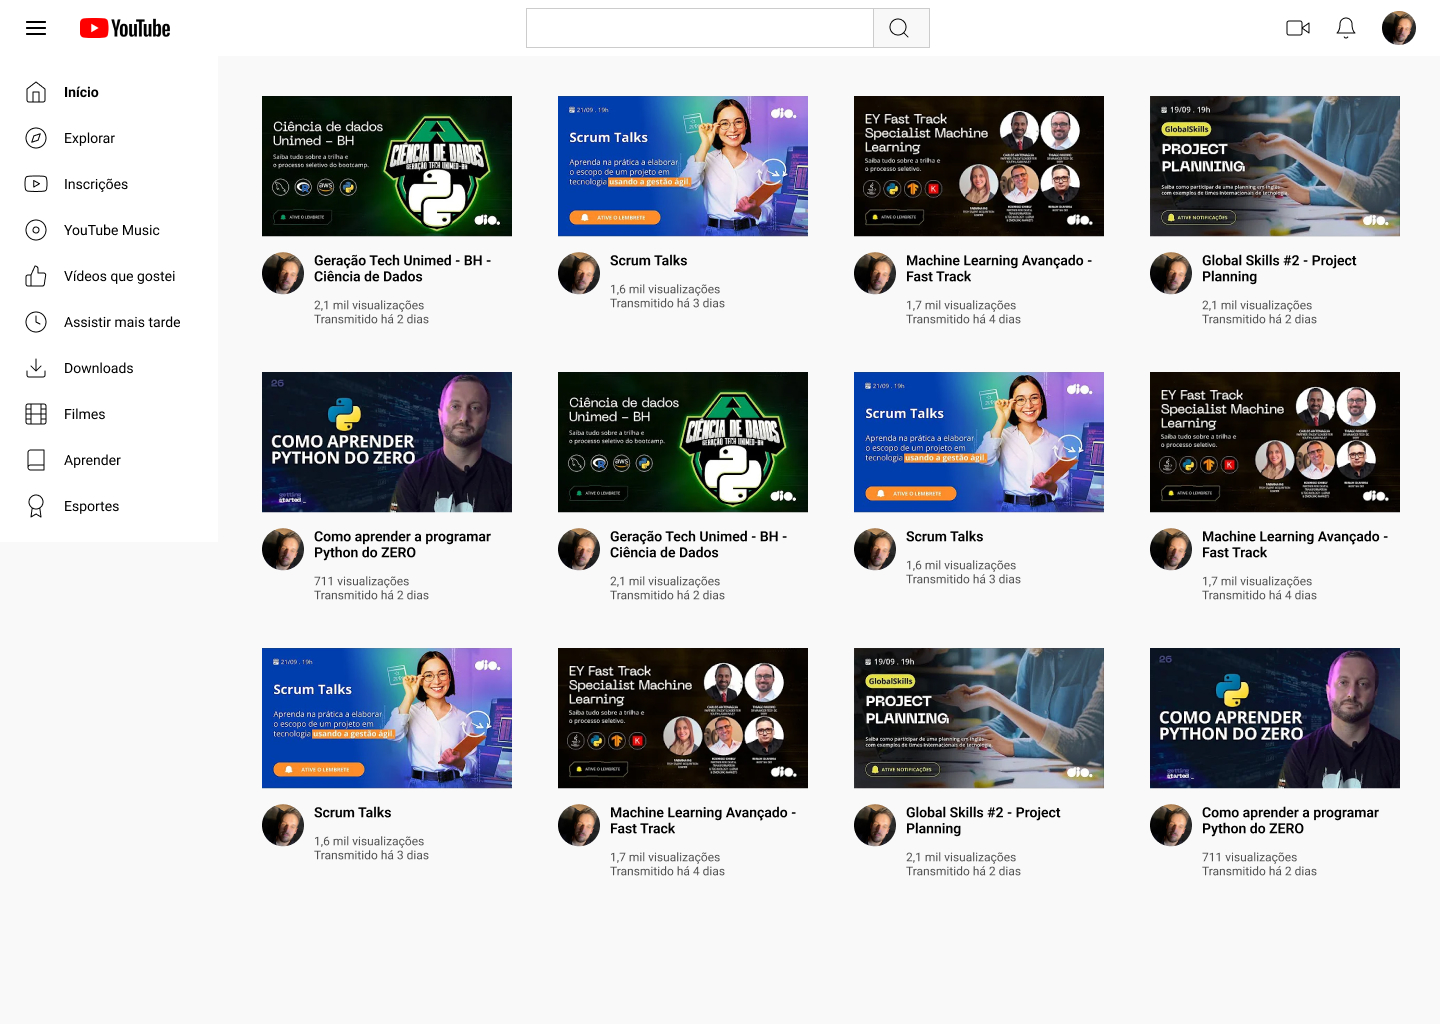Open the user account avatar

click(x=1399, y=28)
